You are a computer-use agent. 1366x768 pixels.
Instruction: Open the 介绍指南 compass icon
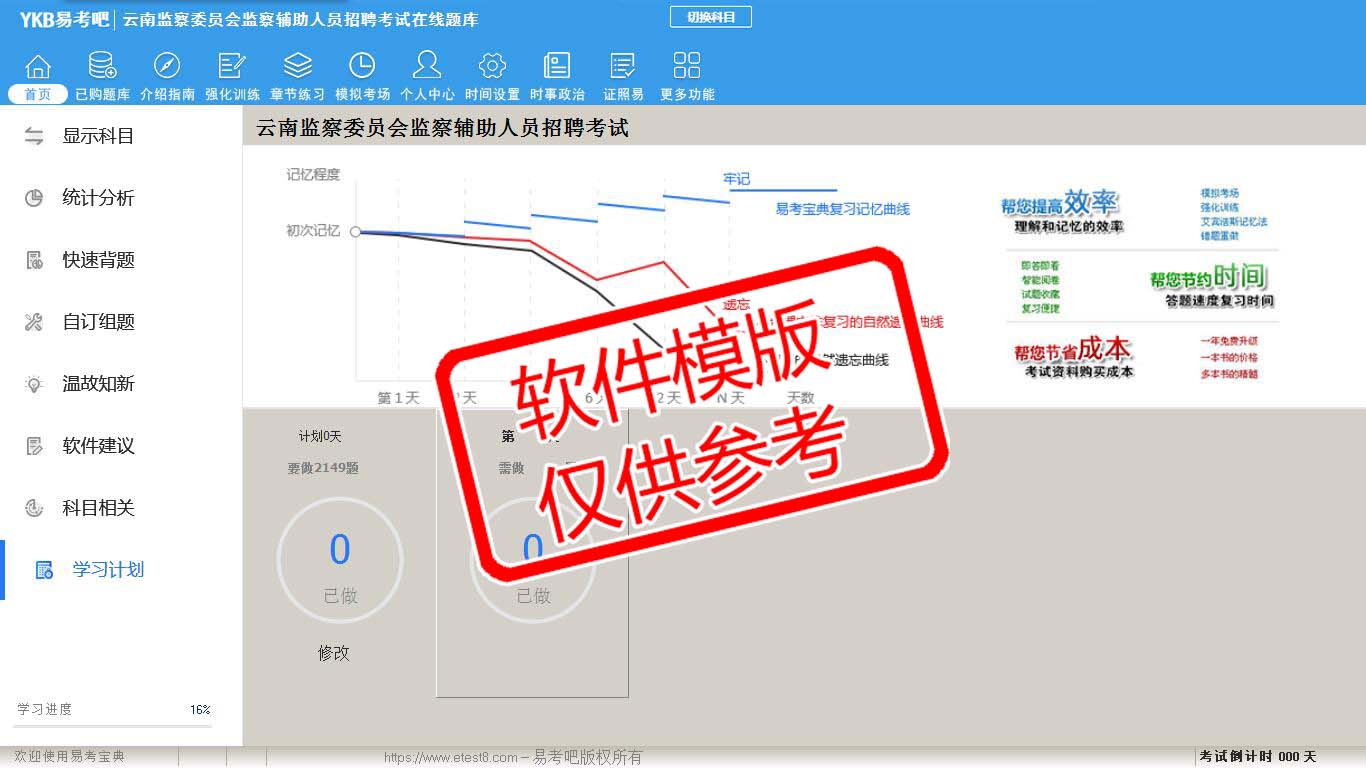pos(167,66)
